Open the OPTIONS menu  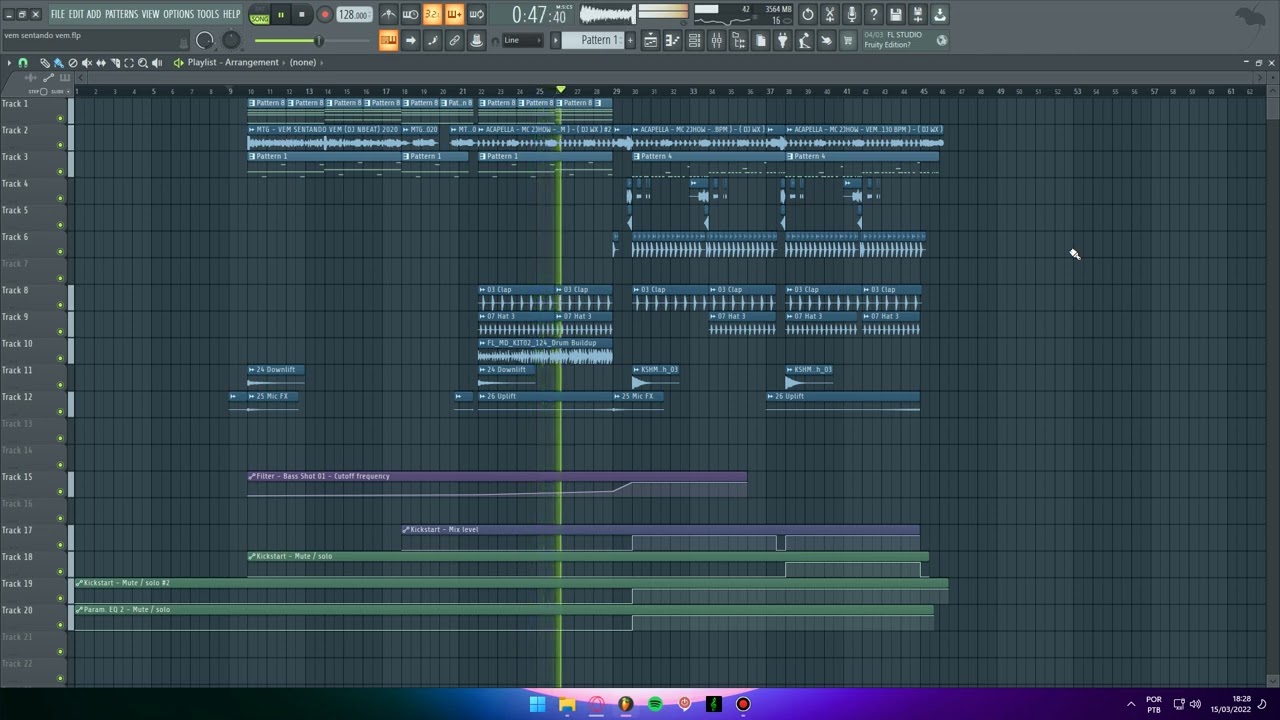tap(178, 14)
